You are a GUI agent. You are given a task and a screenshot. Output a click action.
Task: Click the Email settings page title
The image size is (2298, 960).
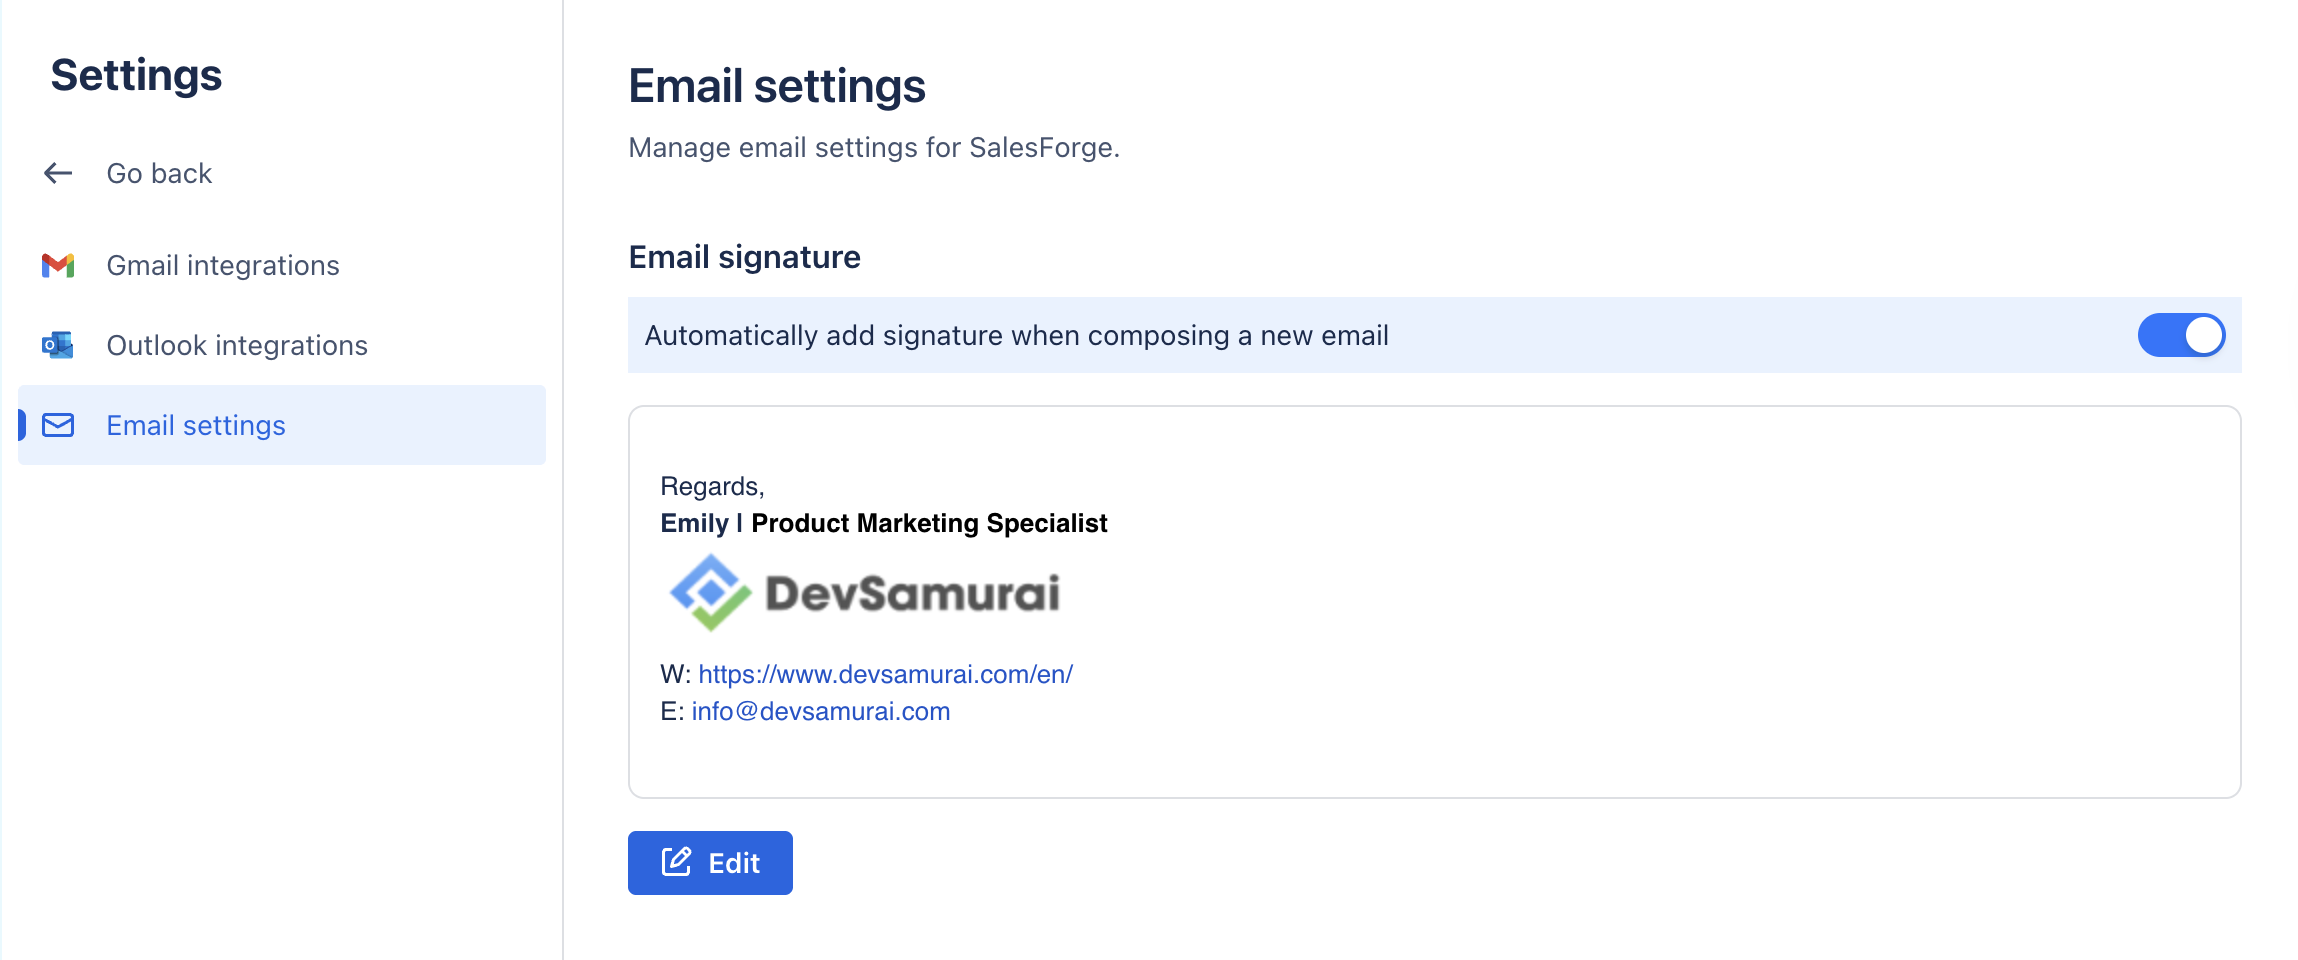tap(776, 86)
